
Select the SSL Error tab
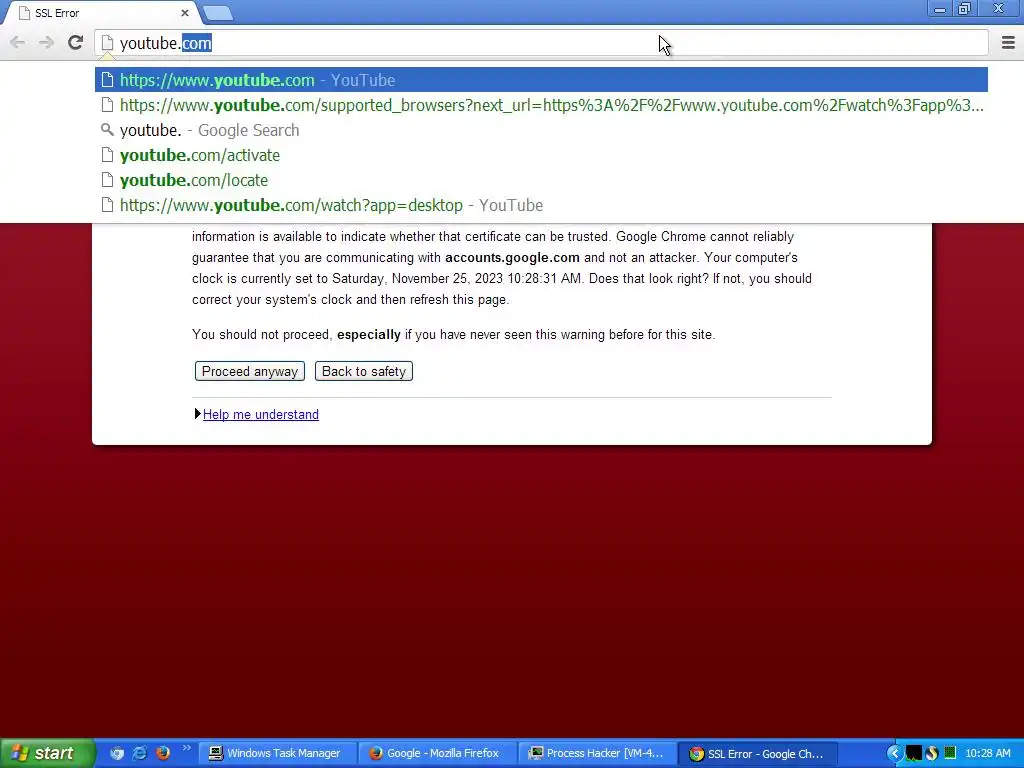click(x=103, y=13)
